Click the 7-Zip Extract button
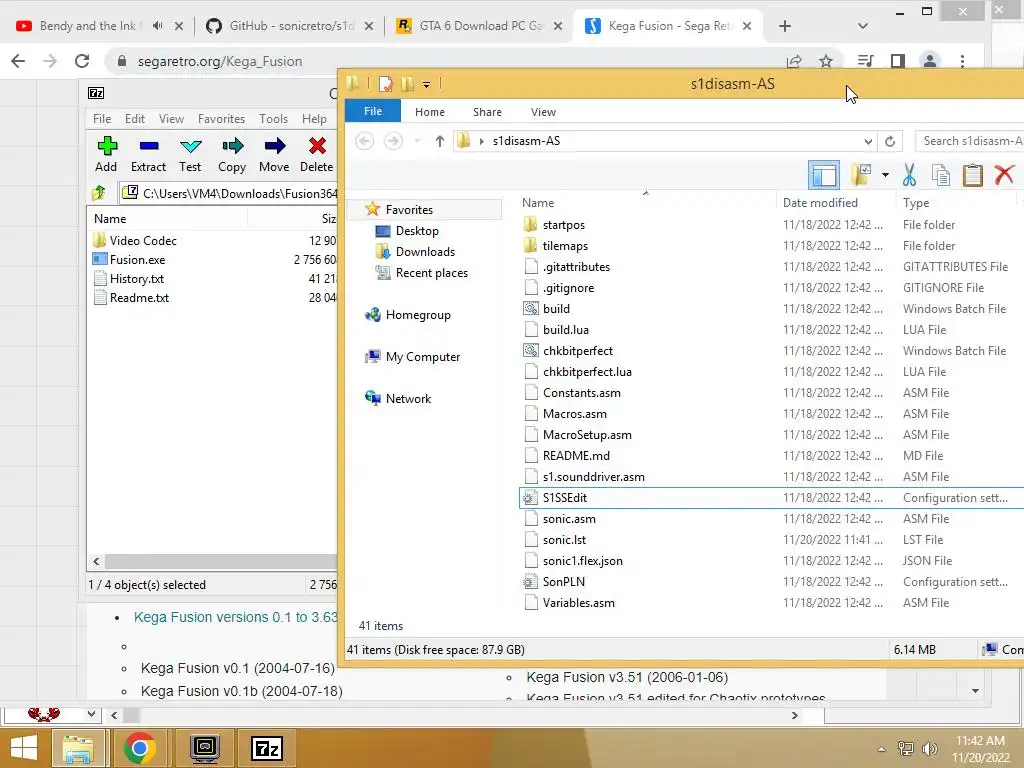The width and height of the screenshot is (1024, 768). point(148,154)
